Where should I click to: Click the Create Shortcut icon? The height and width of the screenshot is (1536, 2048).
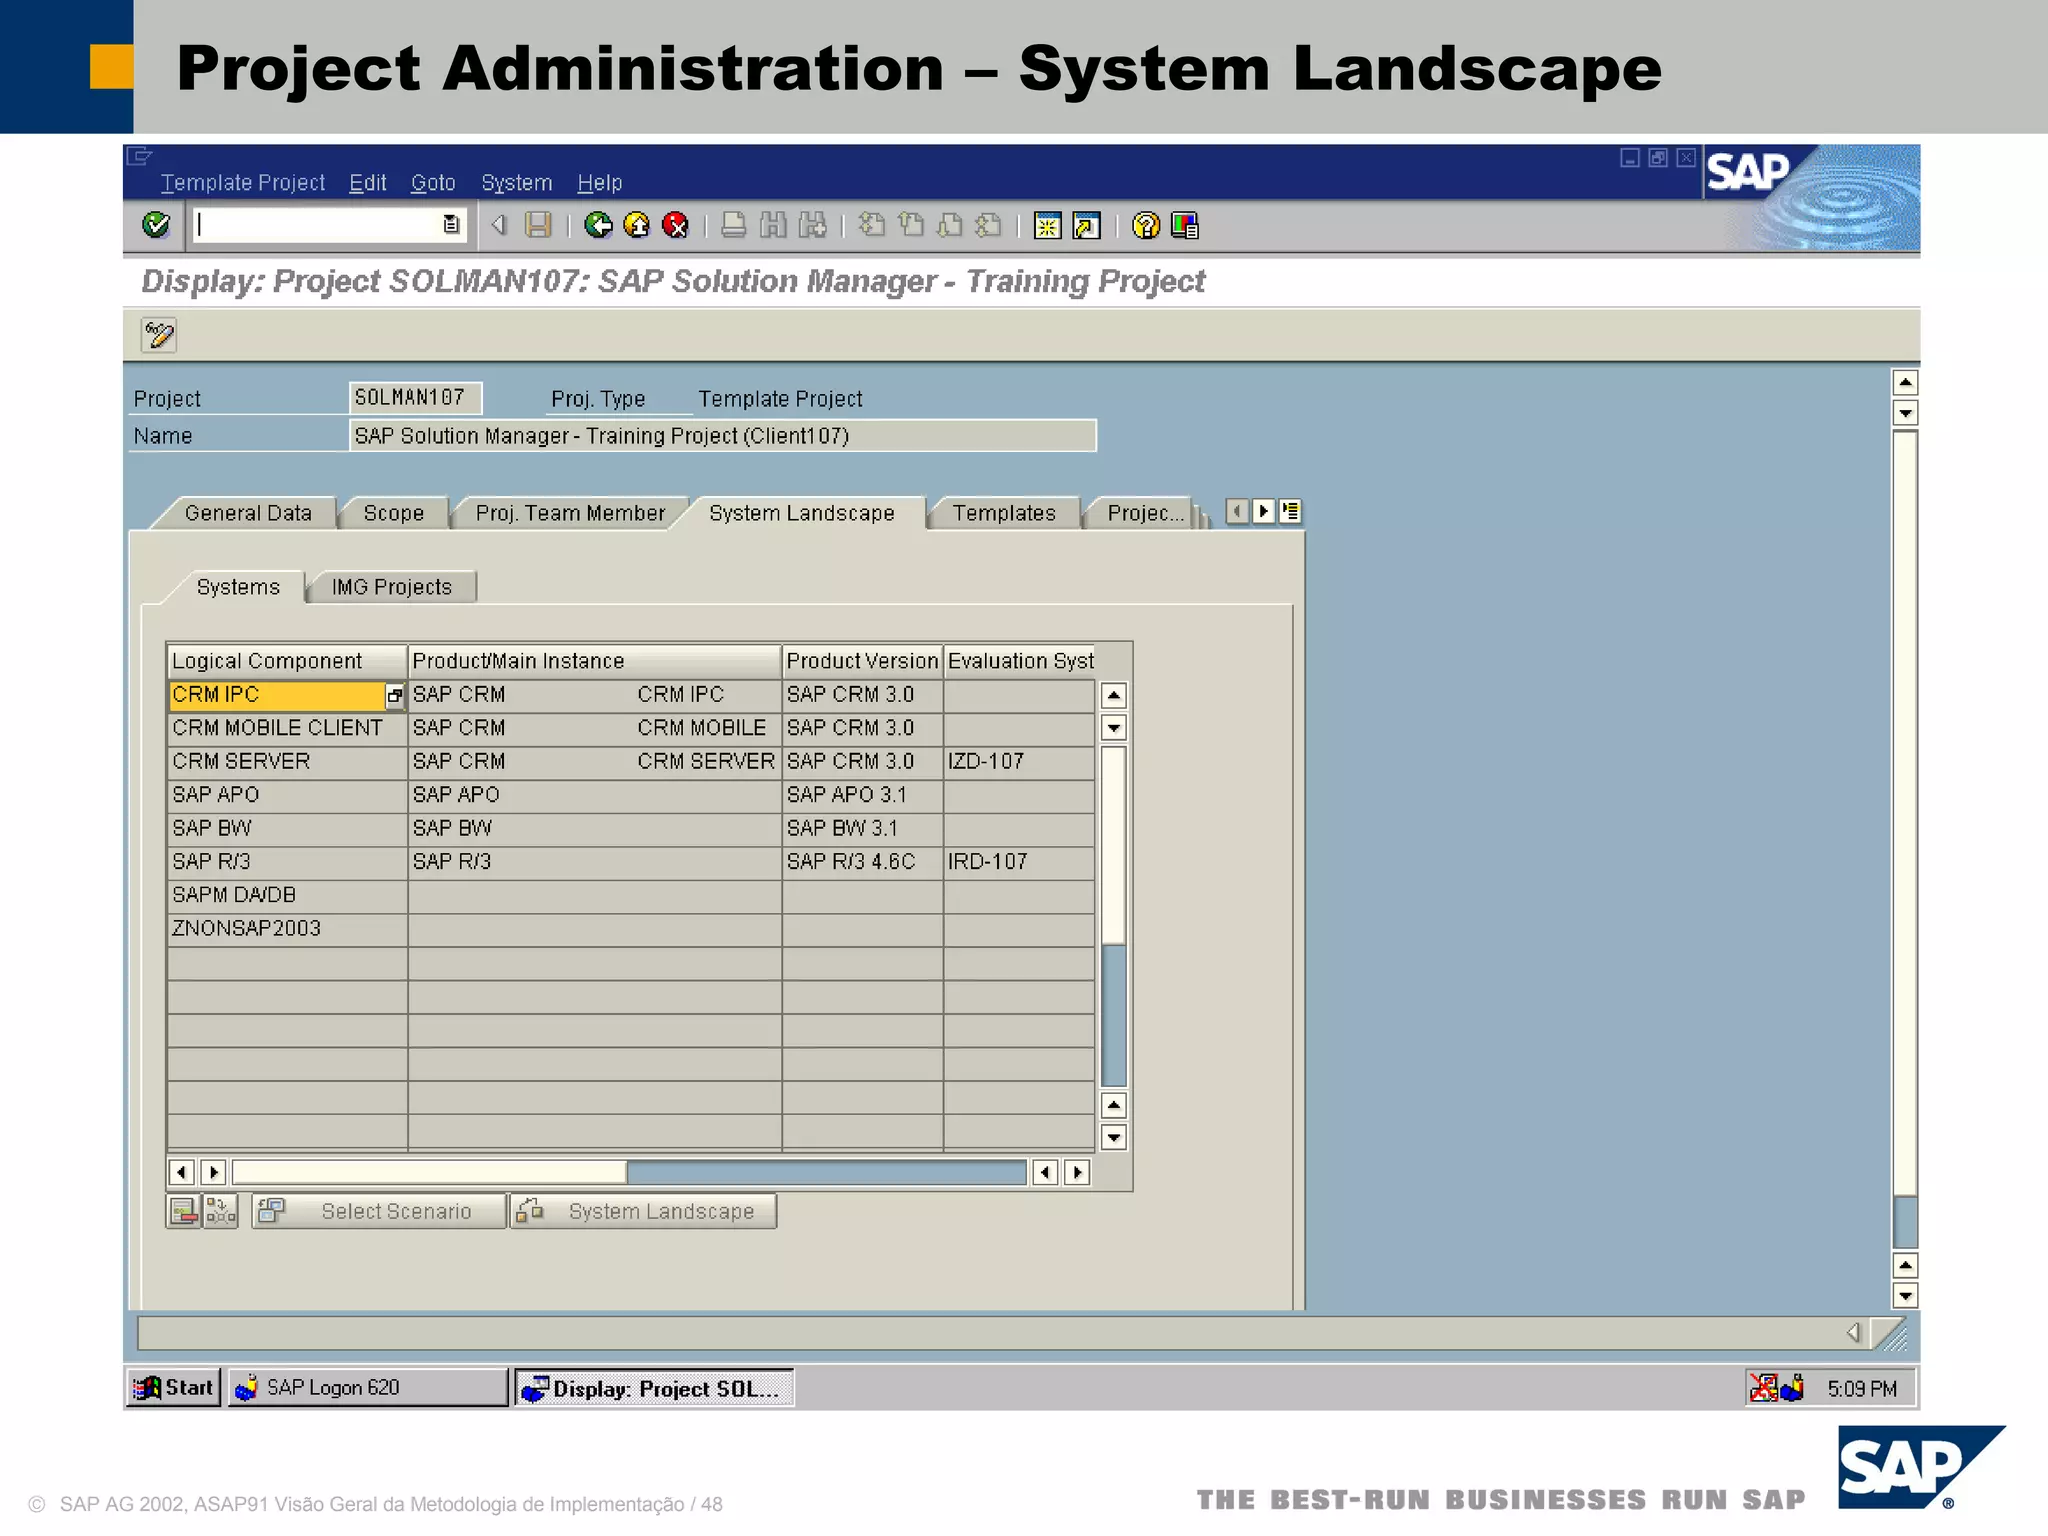pyautogui.click(x=1087, y=226)
